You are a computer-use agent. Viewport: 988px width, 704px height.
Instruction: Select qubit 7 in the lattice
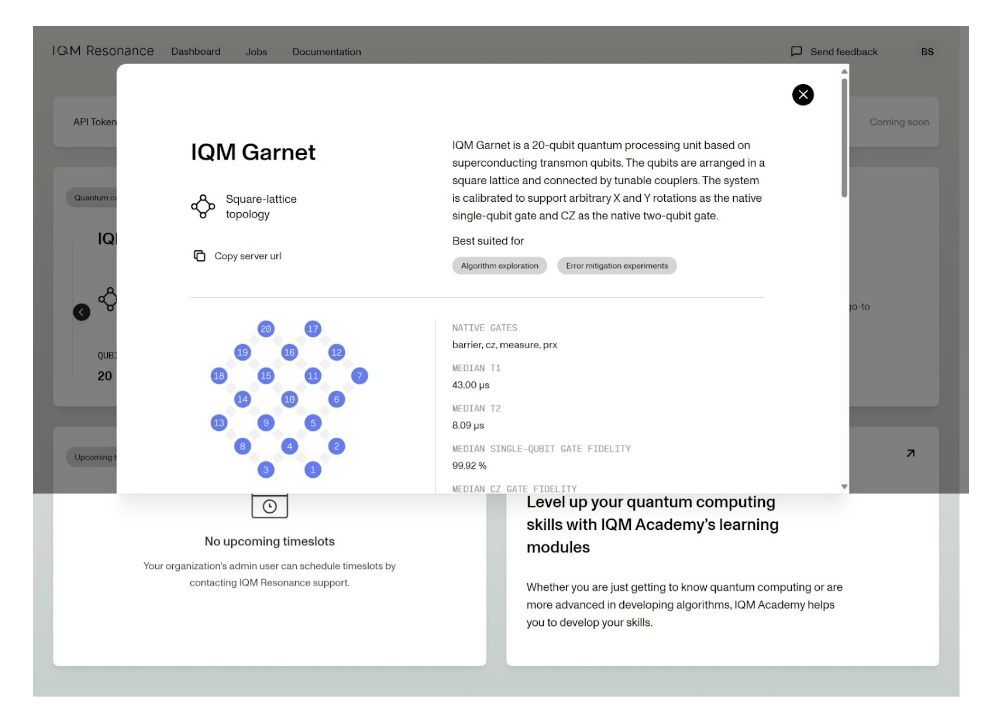point(359,376)
